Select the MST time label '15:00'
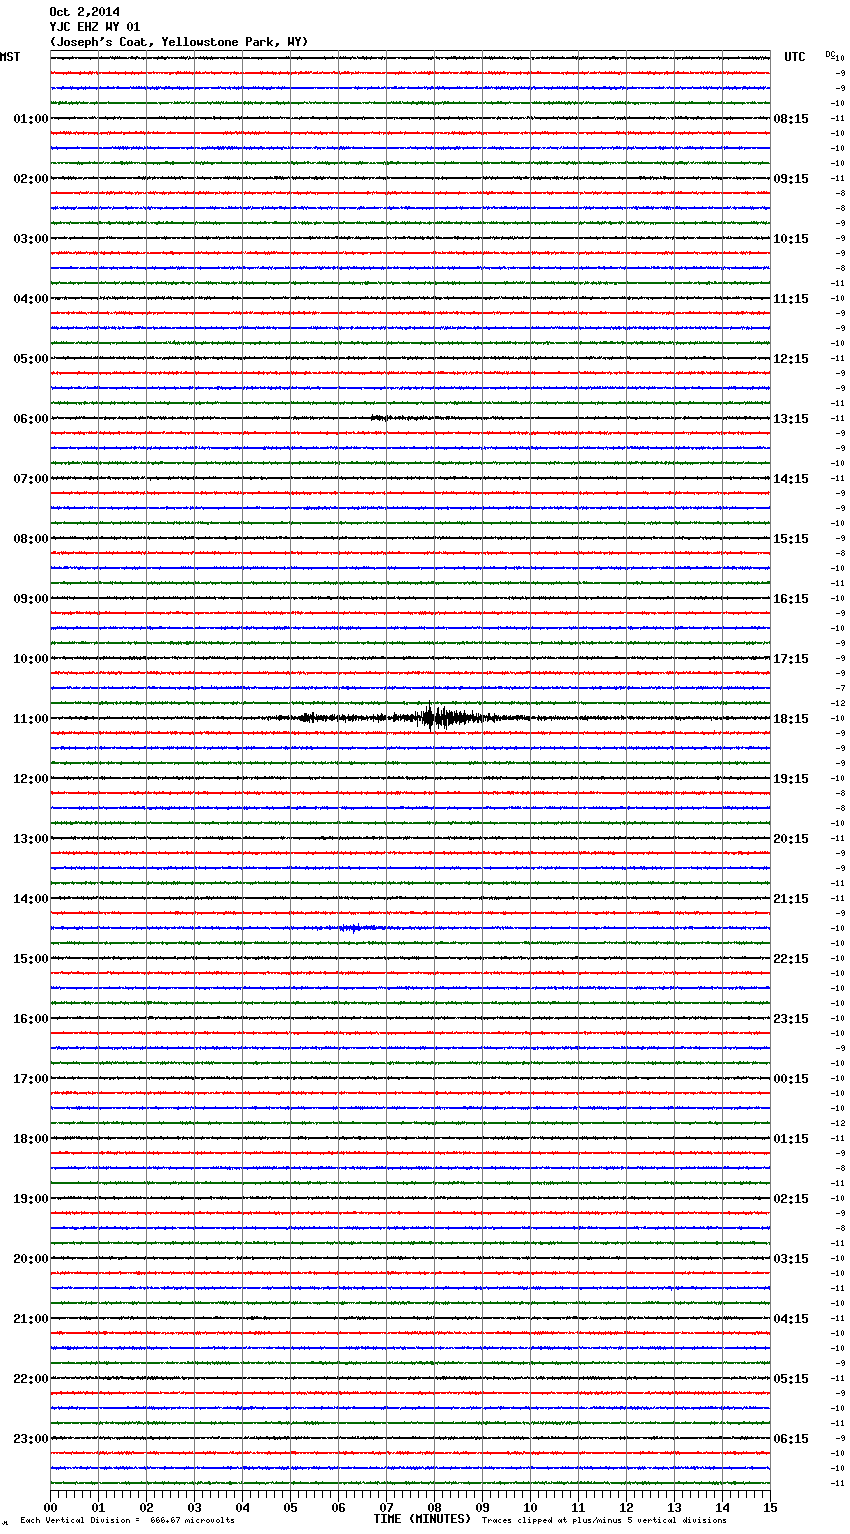Viewport: 850px width, 1534px height. 30,959
